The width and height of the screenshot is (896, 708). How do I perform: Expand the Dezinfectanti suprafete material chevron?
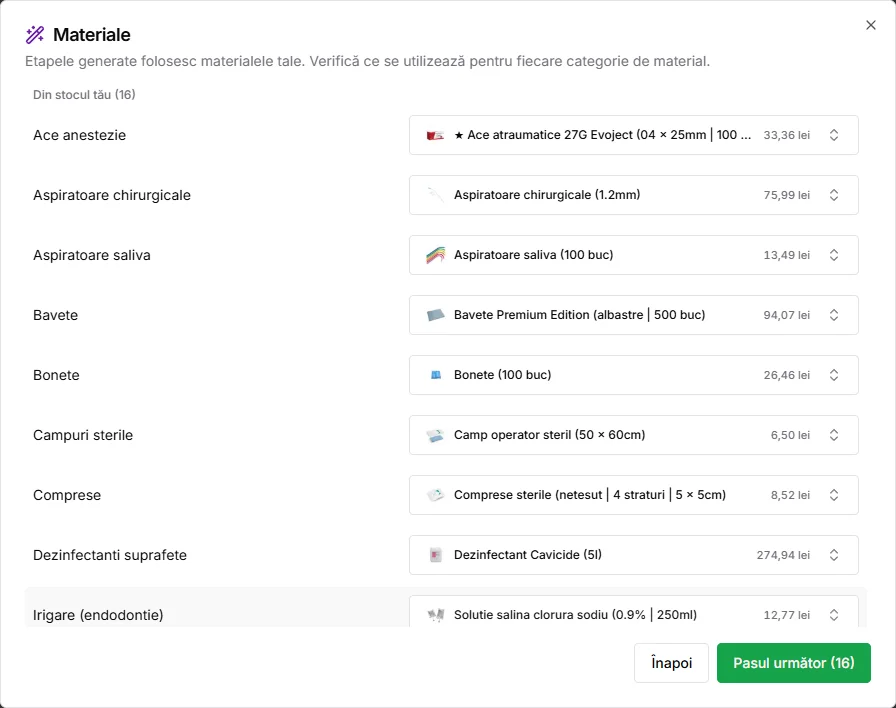coord(834,555)
